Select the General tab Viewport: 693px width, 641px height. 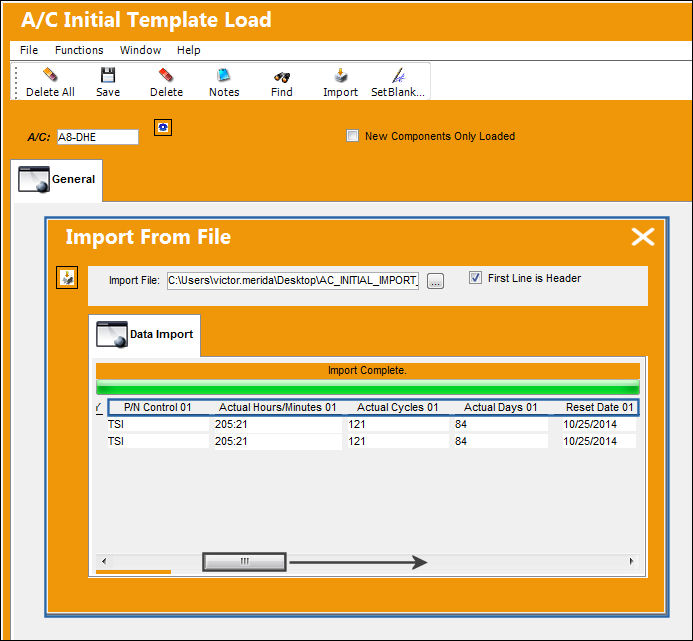(x=57, y=180)
